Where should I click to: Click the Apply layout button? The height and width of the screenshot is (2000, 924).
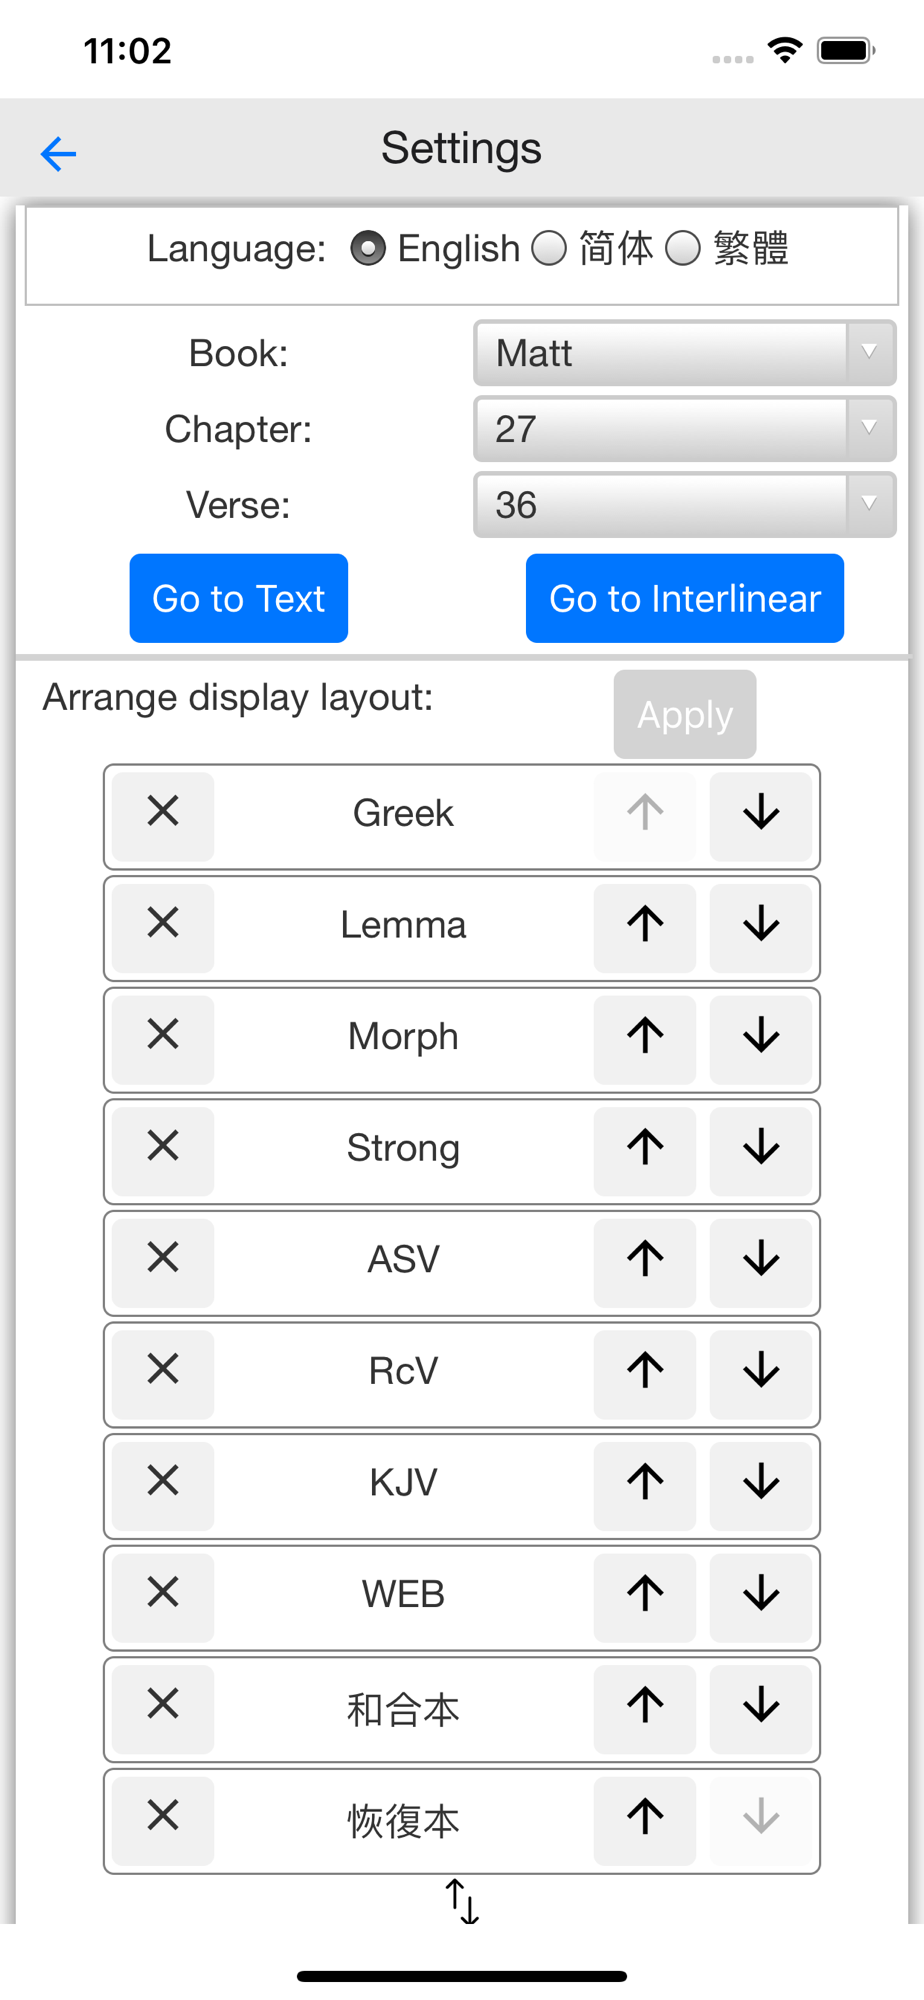pos(685,714)
